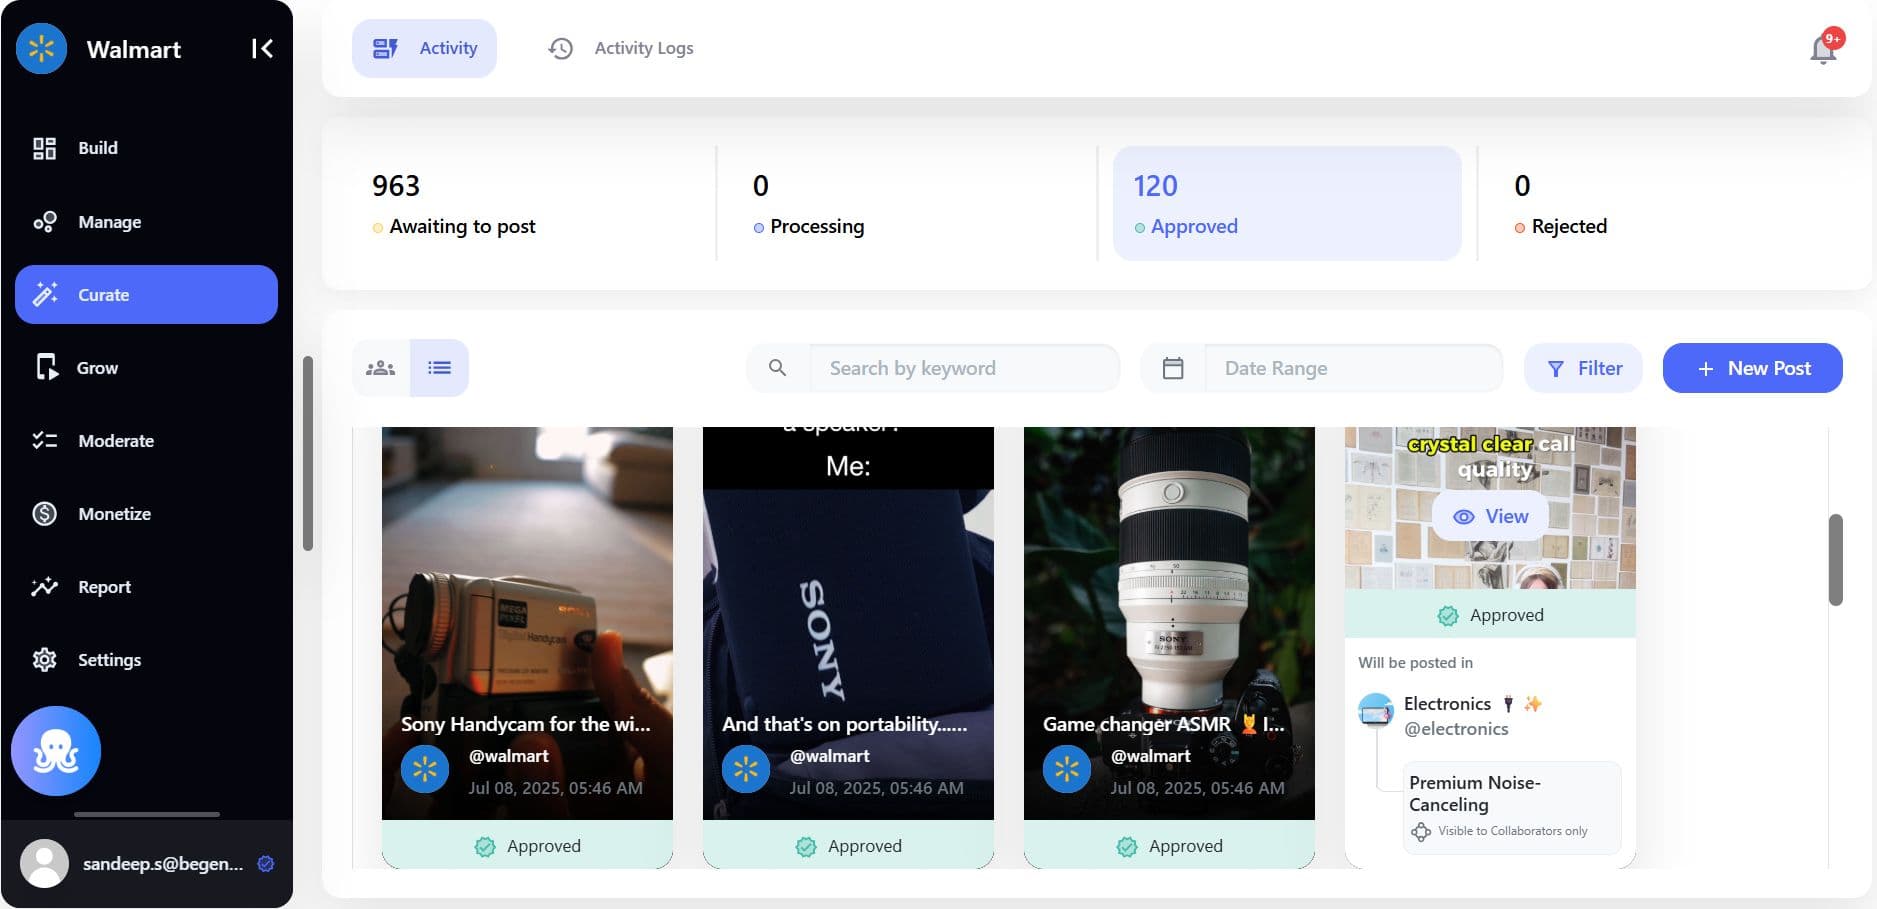Open the Date Range field
This screenshot has height=909, width=1877.
click(x=1353, y=368)
